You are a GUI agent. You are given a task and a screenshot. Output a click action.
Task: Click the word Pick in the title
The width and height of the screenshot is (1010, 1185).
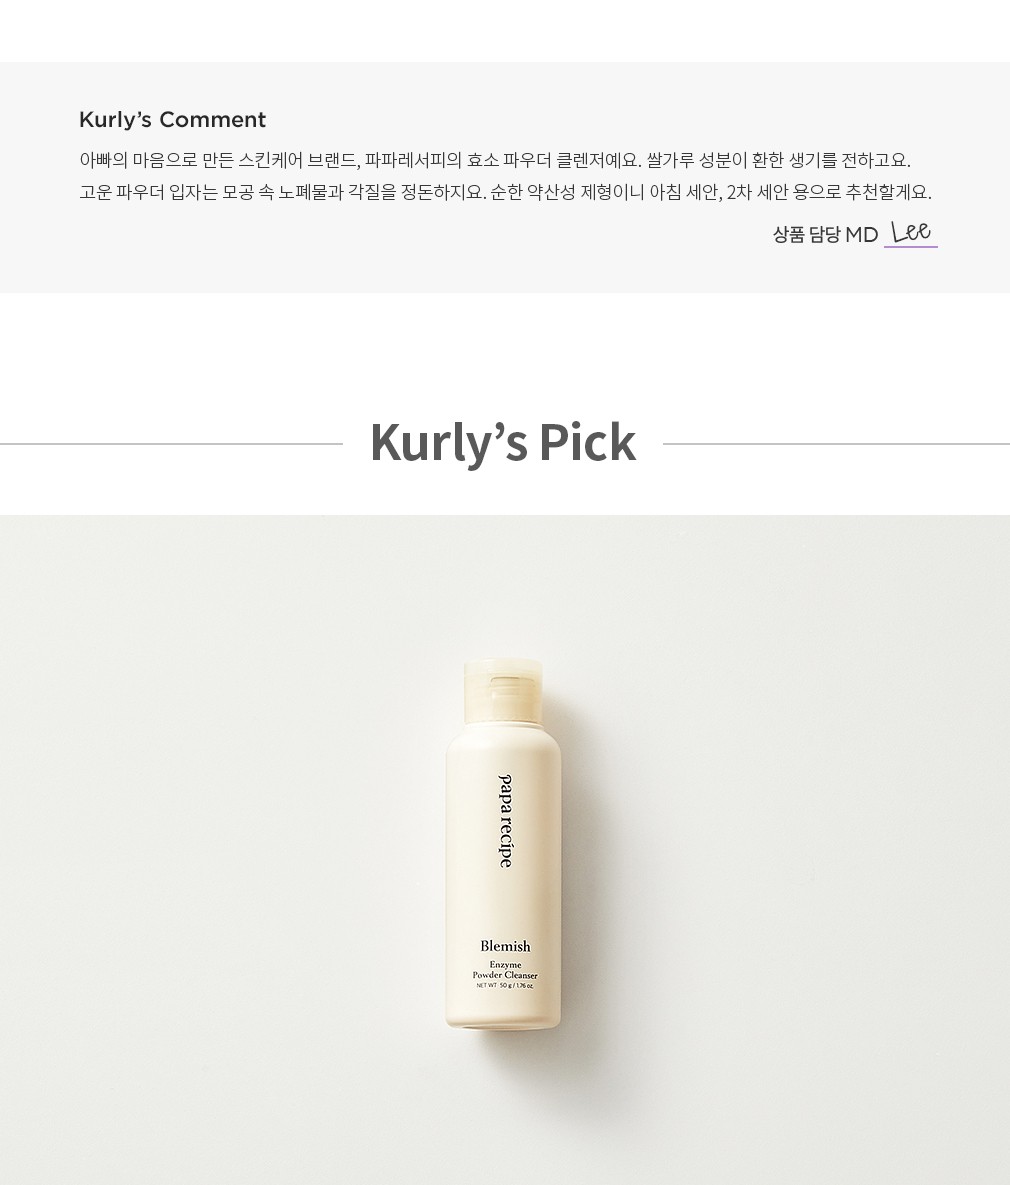point(587,442)
